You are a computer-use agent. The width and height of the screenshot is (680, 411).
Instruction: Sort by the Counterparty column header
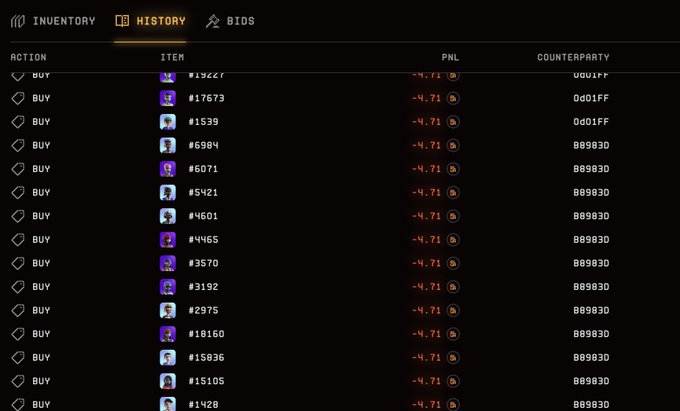pos(573,57)
